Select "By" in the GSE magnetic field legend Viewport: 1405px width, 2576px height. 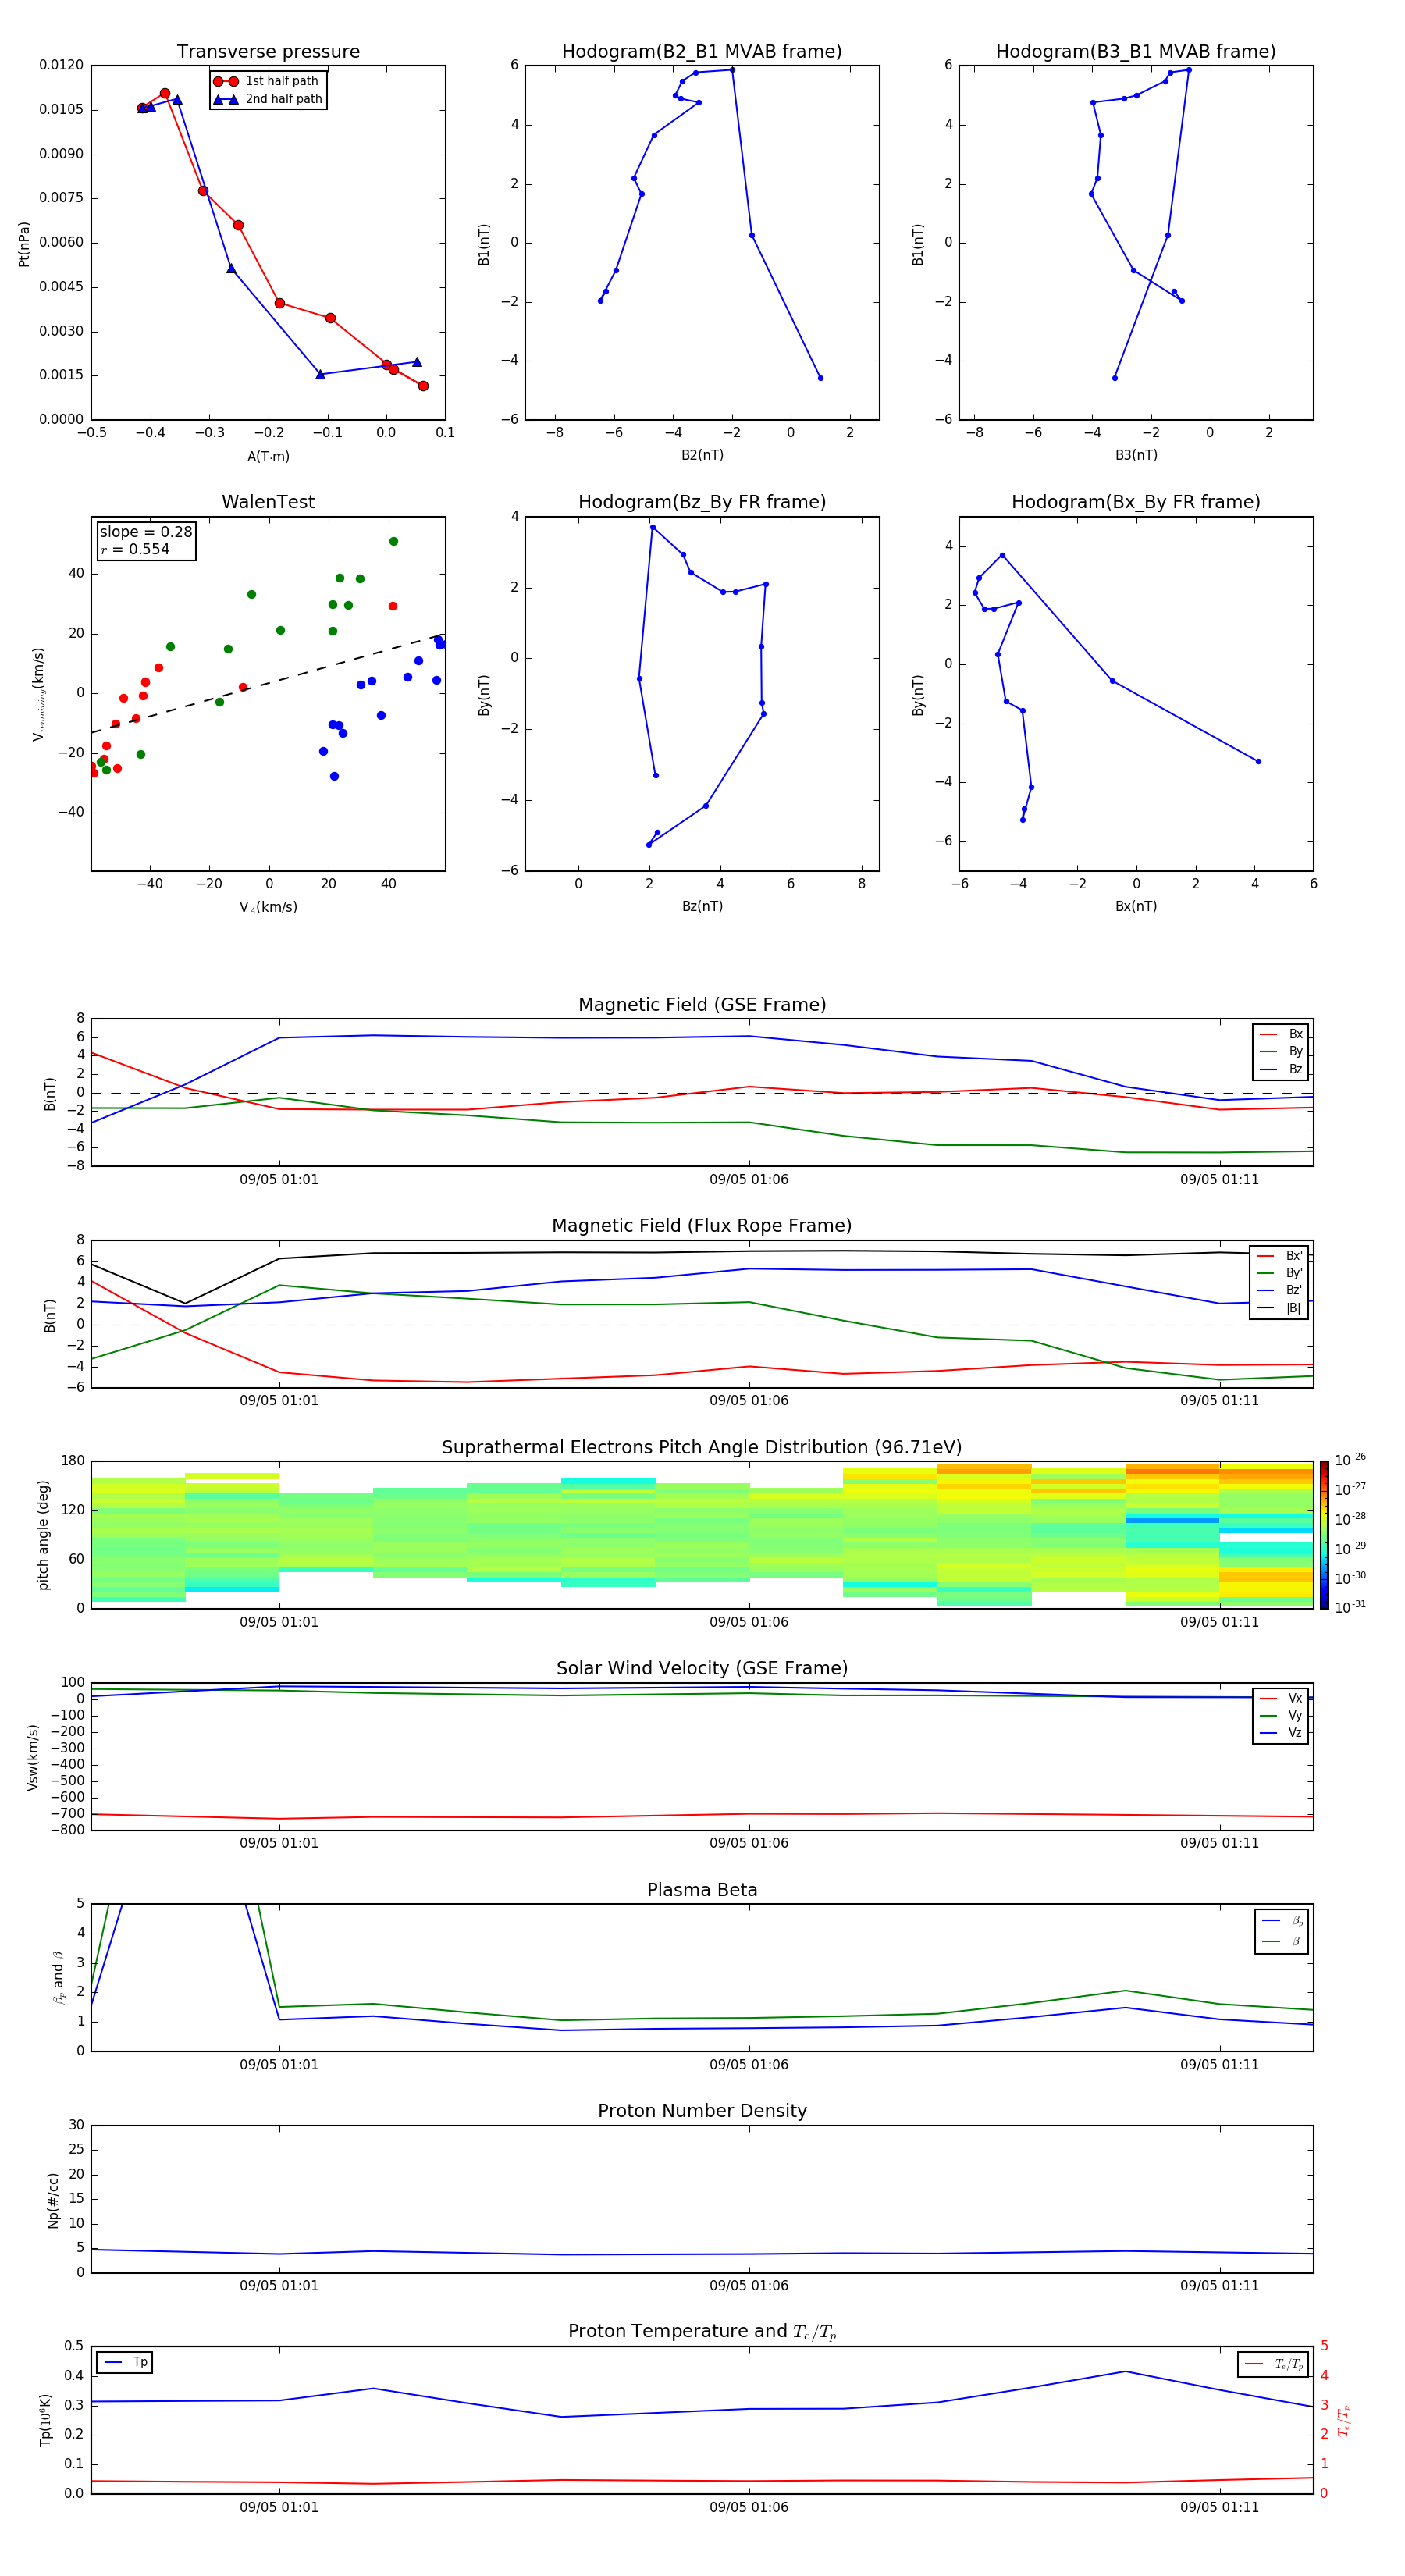1282,1051
